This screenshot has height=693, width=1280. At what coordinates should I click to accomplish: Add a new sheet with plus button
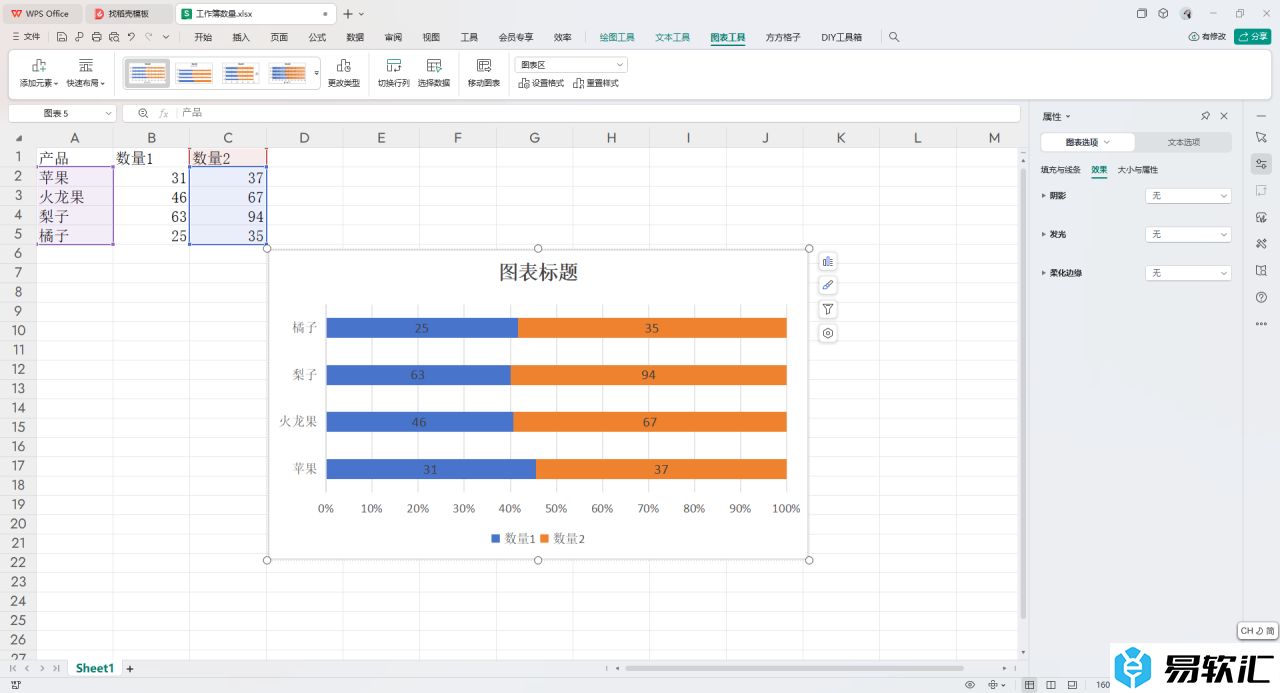click(x=129, y=668)
